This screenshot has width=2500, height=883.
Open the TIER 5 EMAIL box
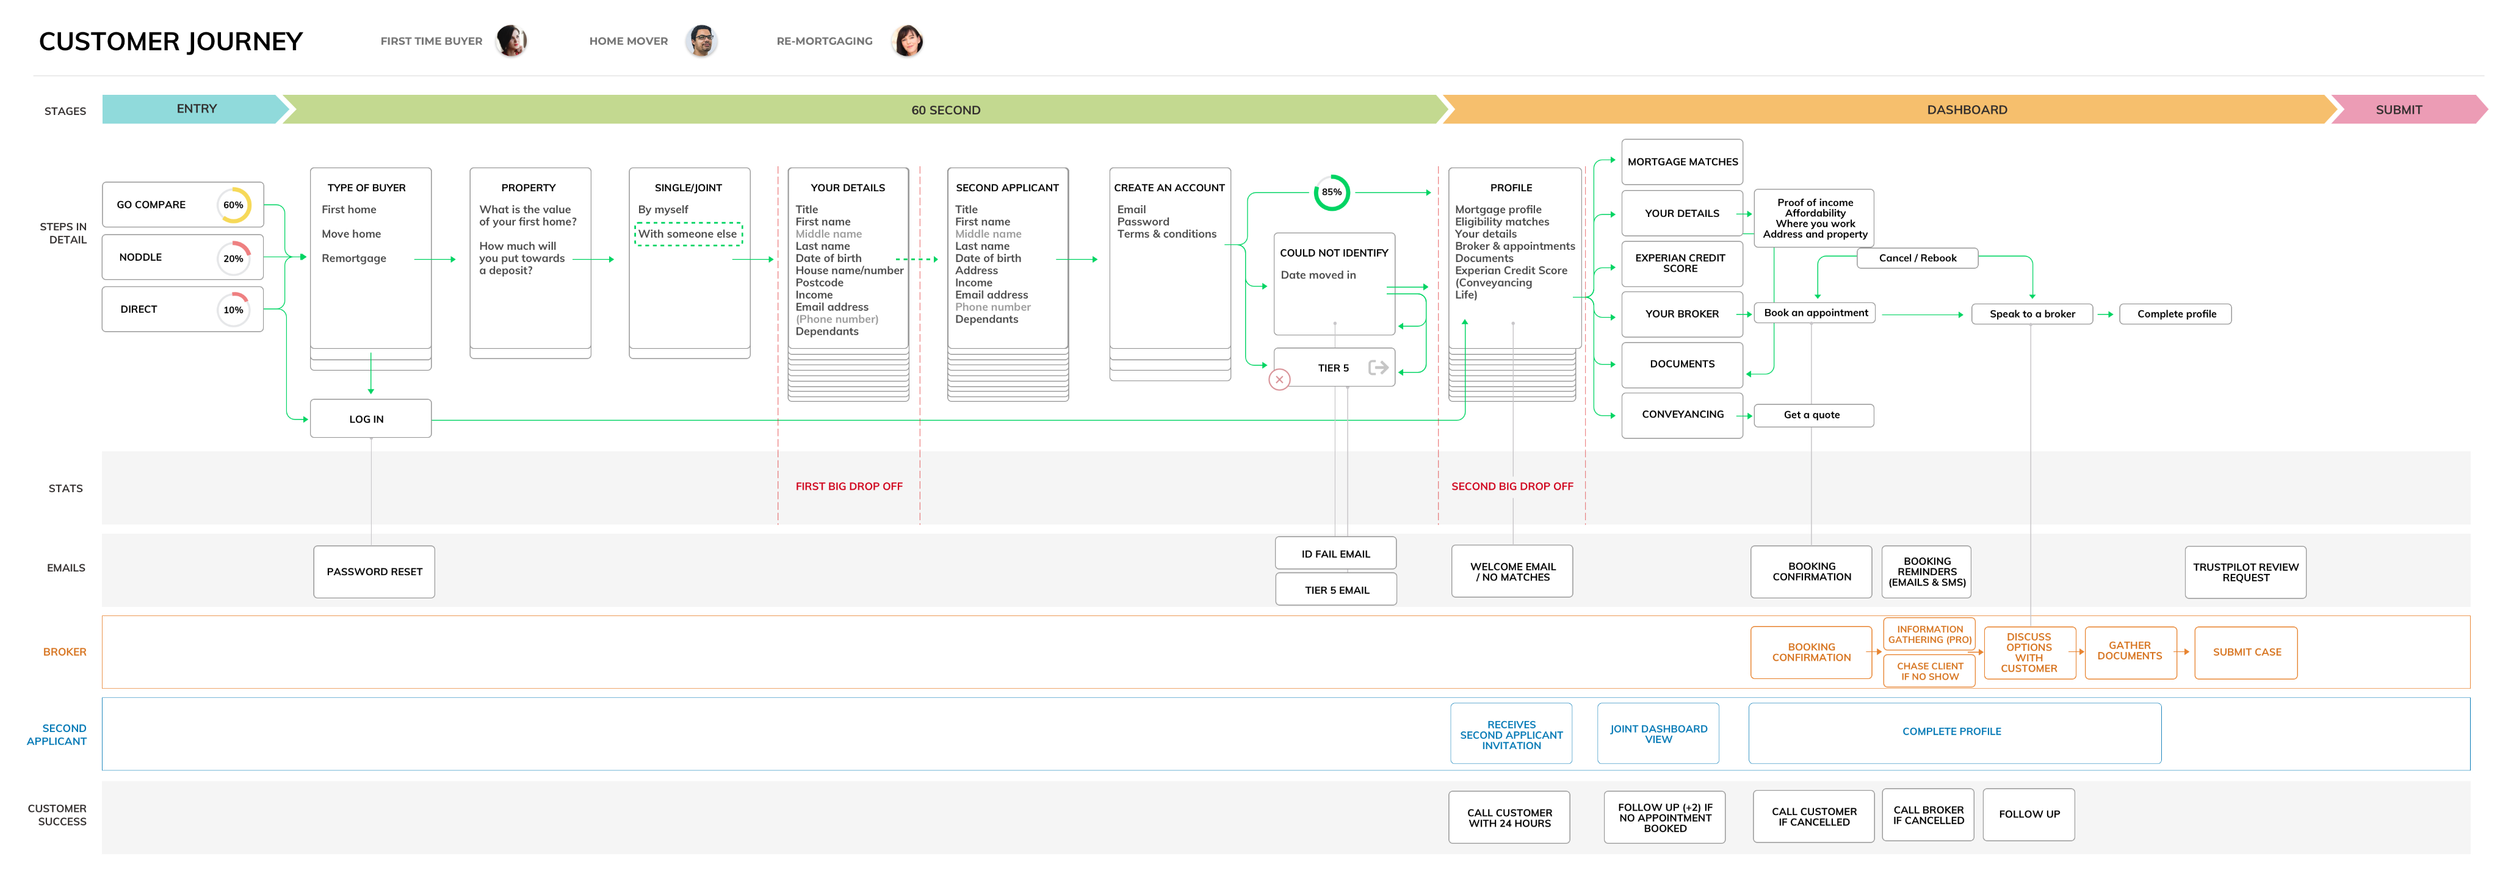1336,590
